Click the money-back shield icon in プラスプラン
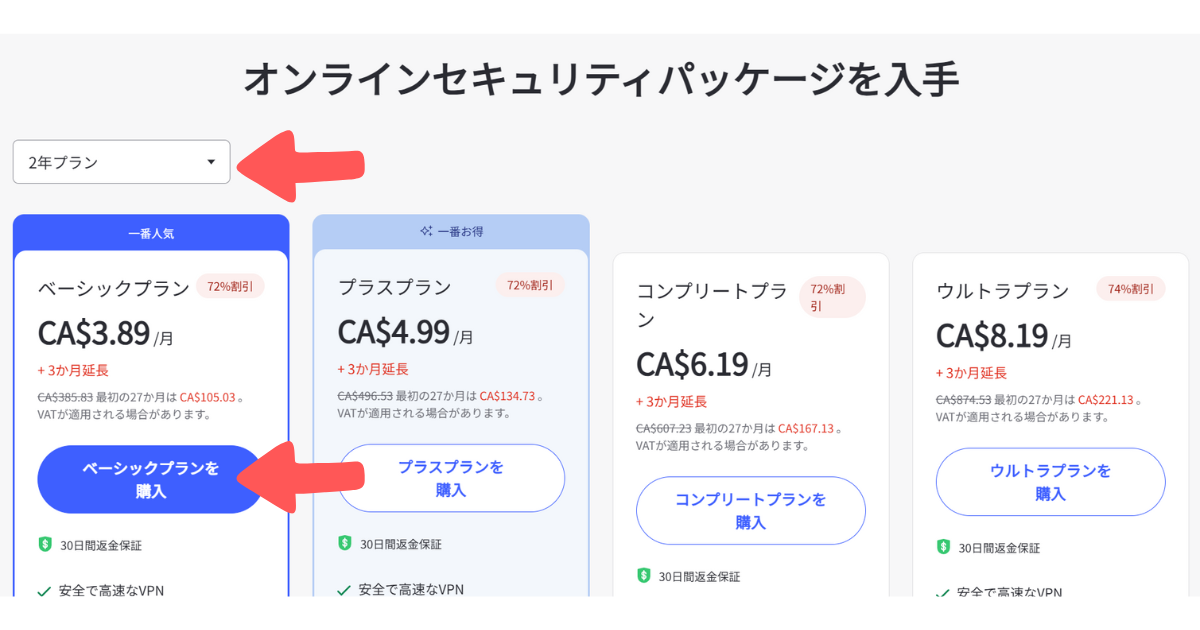Viewport: 1200px width, 630px height. (345, 544)
